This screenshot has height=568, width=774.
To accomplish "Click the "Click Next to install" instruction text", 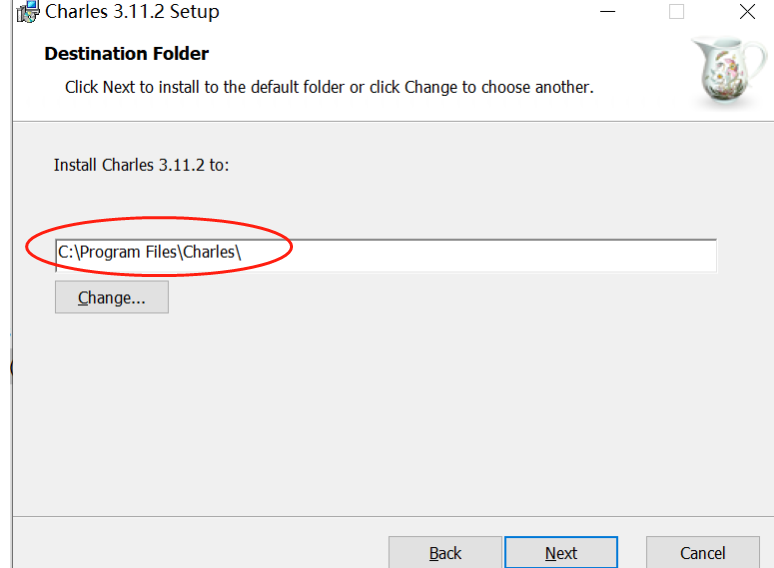I will tap(329, 87).
